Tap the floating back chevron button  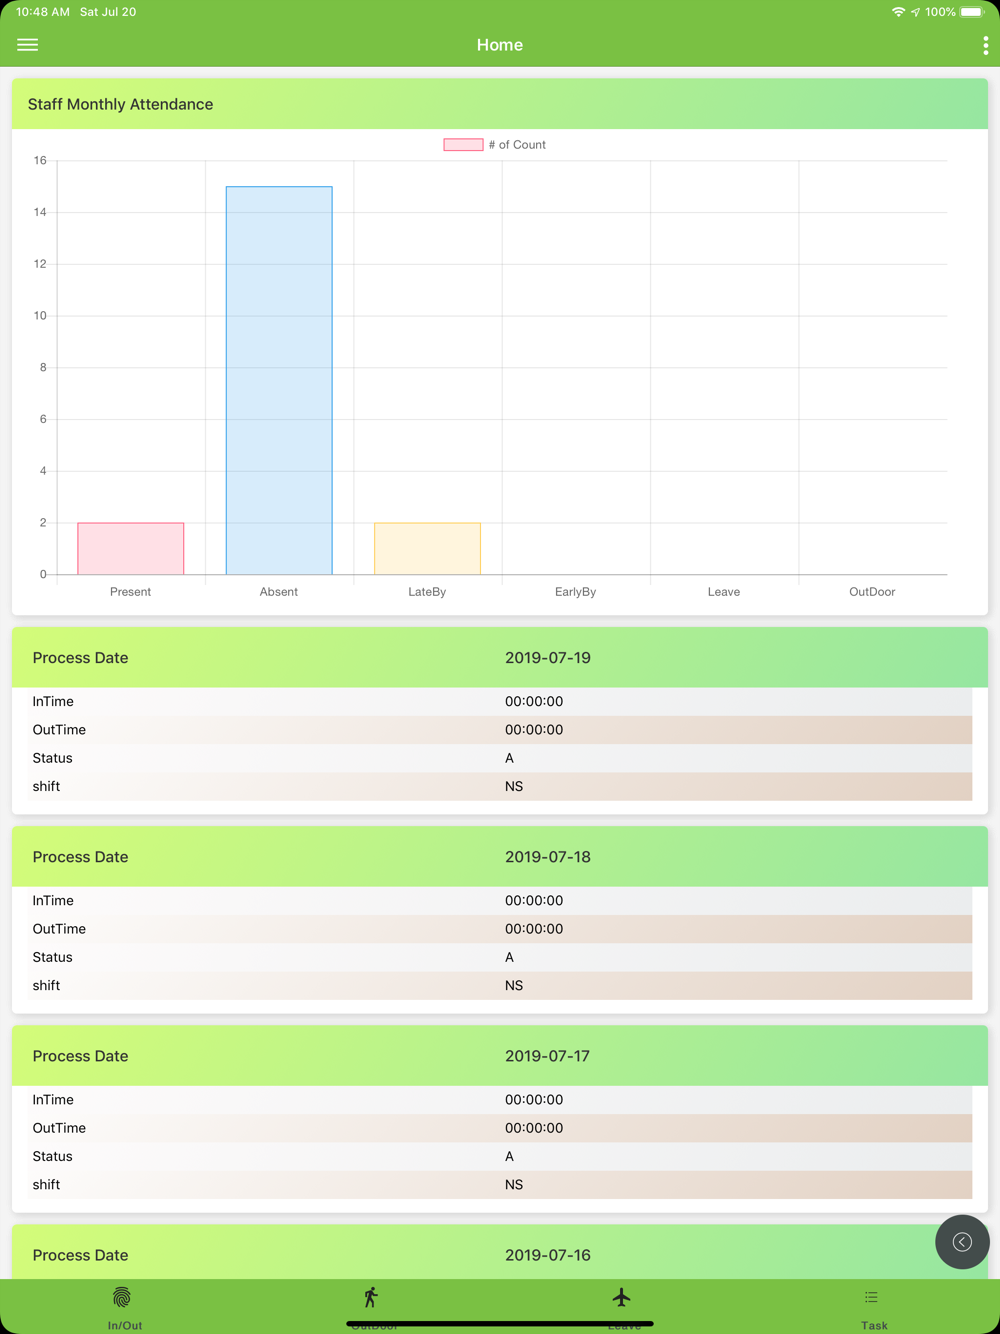pos(962,1242)
